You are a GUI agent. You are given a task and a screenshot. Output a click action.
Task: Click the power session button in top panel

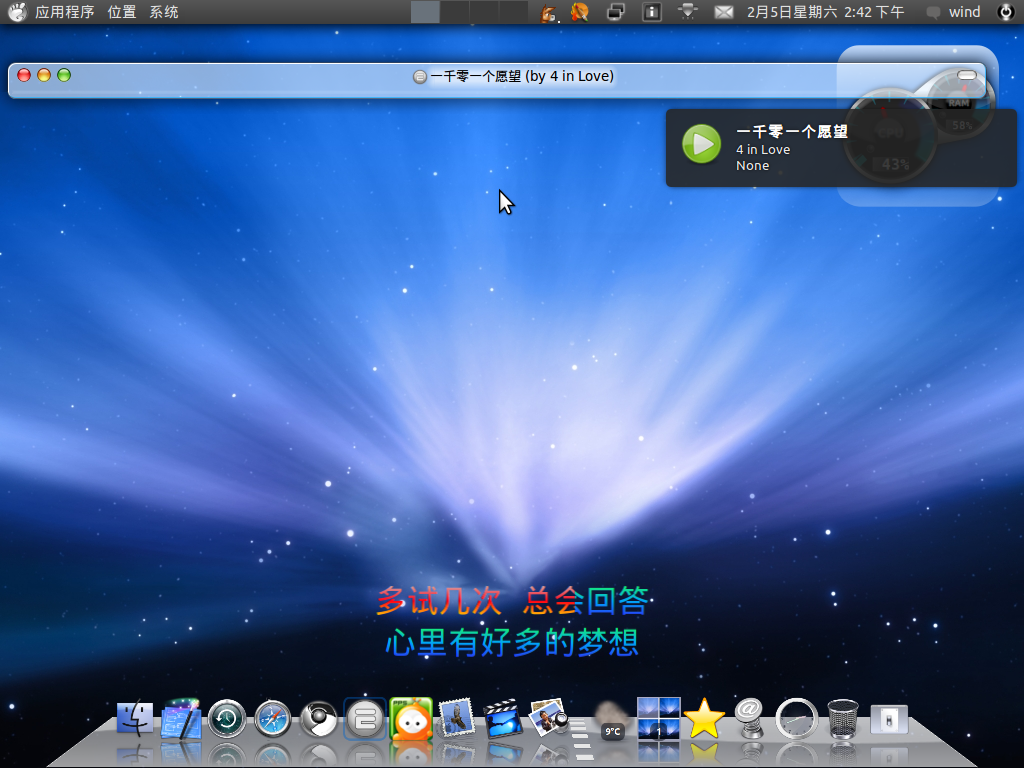tap(1006, 12)
